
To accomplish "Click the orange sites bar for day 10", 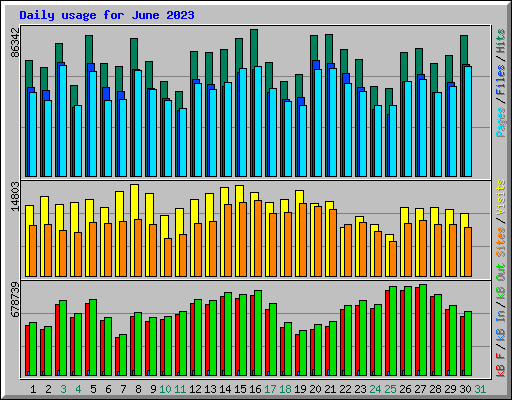I will 168,257.
